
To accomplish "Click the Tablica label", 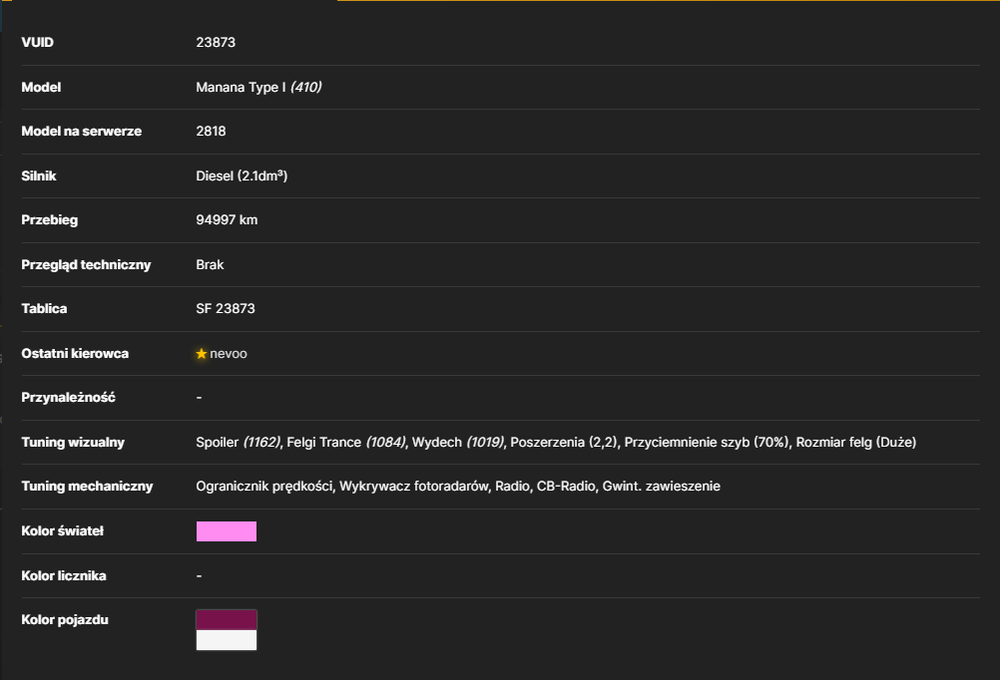I will 44,309.
